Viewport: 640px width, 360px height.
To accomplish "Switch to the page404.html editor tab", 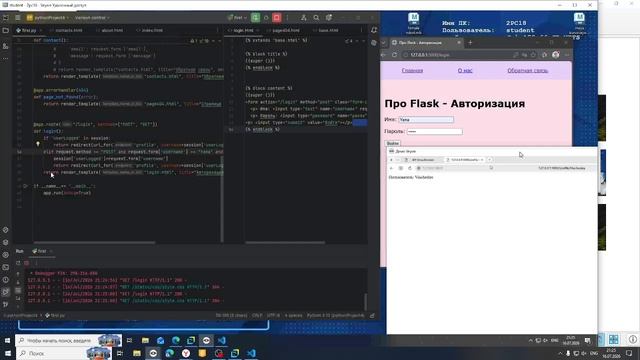I will (286, 30).
